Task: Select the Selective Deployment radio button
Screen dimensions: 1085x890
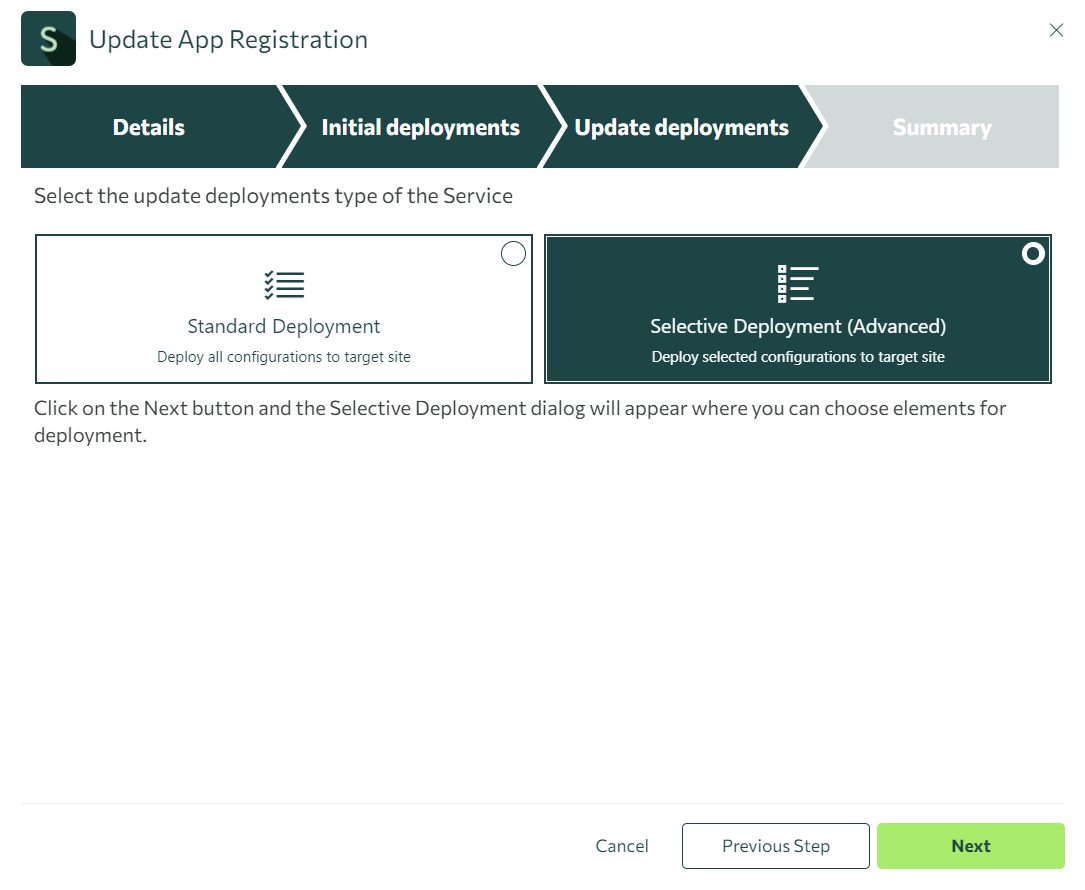Action: pyautogui.click(x=1033, y=253)
